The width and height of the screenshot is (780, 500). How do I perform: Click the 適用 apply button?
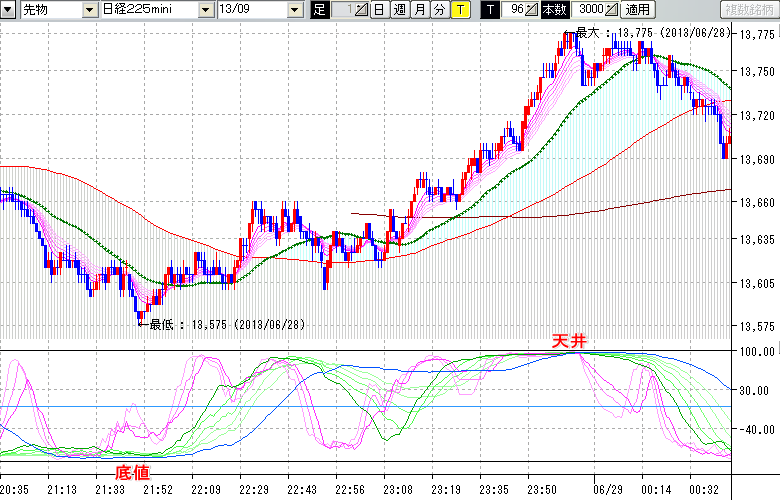636,10
